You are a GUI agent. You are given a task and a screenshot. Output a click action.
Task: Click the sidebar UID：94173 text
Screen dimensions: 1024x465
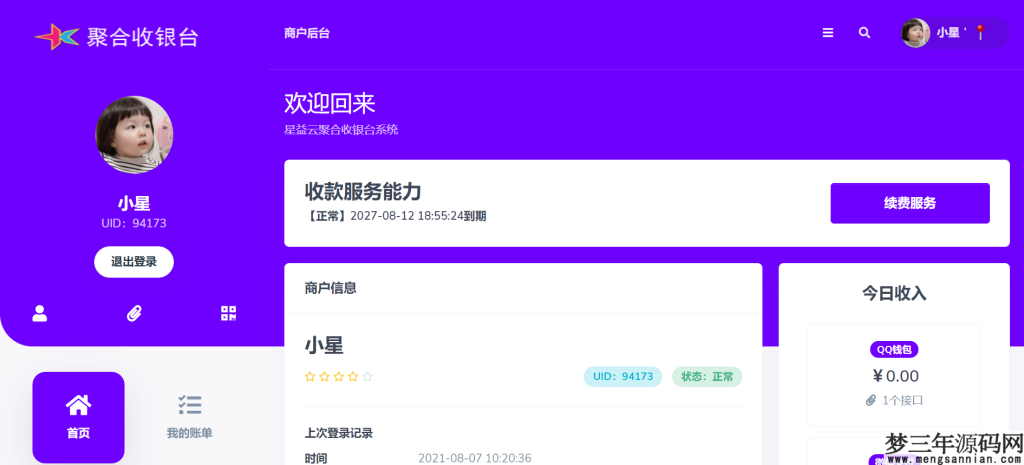pyautogui.click(x=134, y=223)
